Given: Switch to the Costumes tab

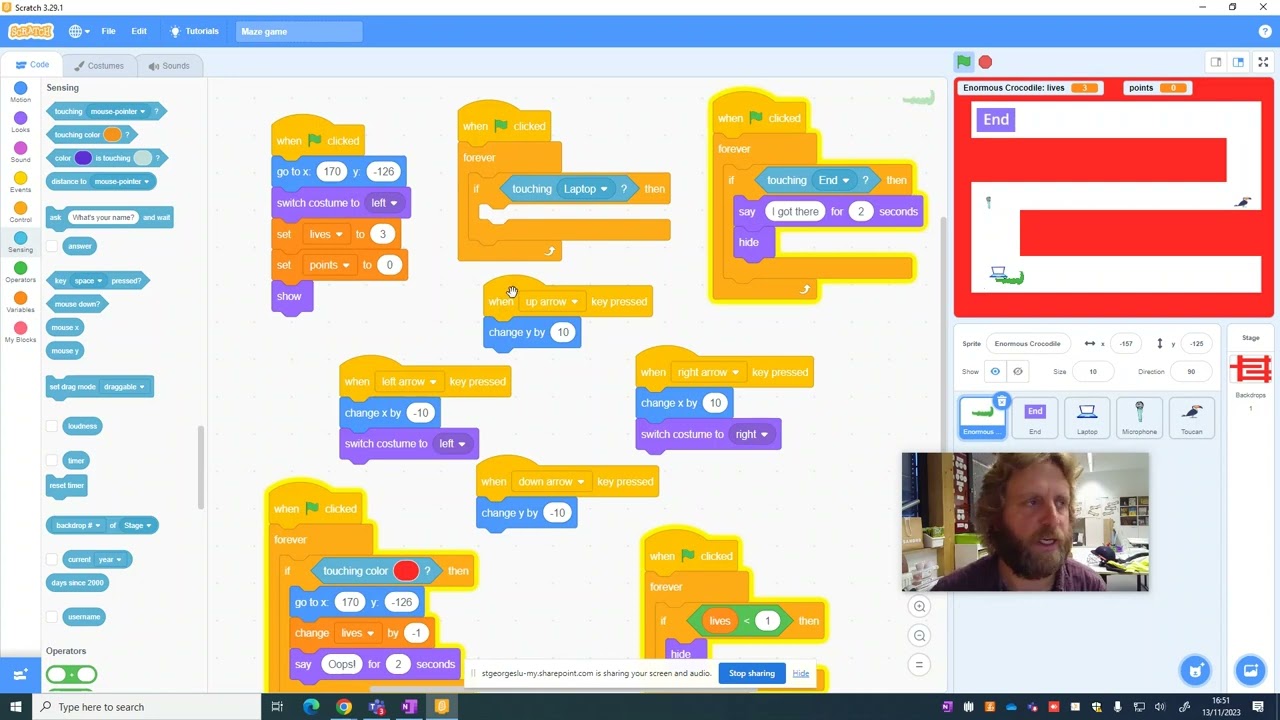Looking at the screenshot, I should click(98, 66).
